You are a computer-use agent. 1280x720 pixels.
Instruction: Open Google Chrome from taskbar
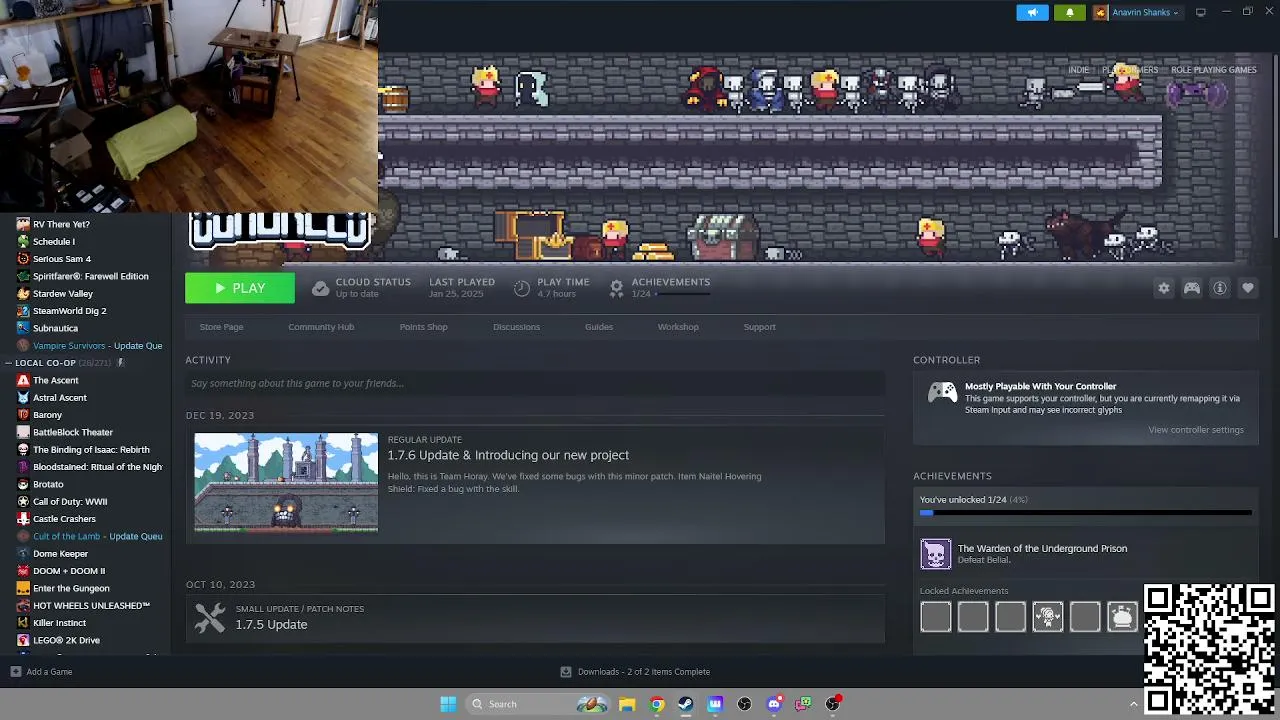click(656, 704)
